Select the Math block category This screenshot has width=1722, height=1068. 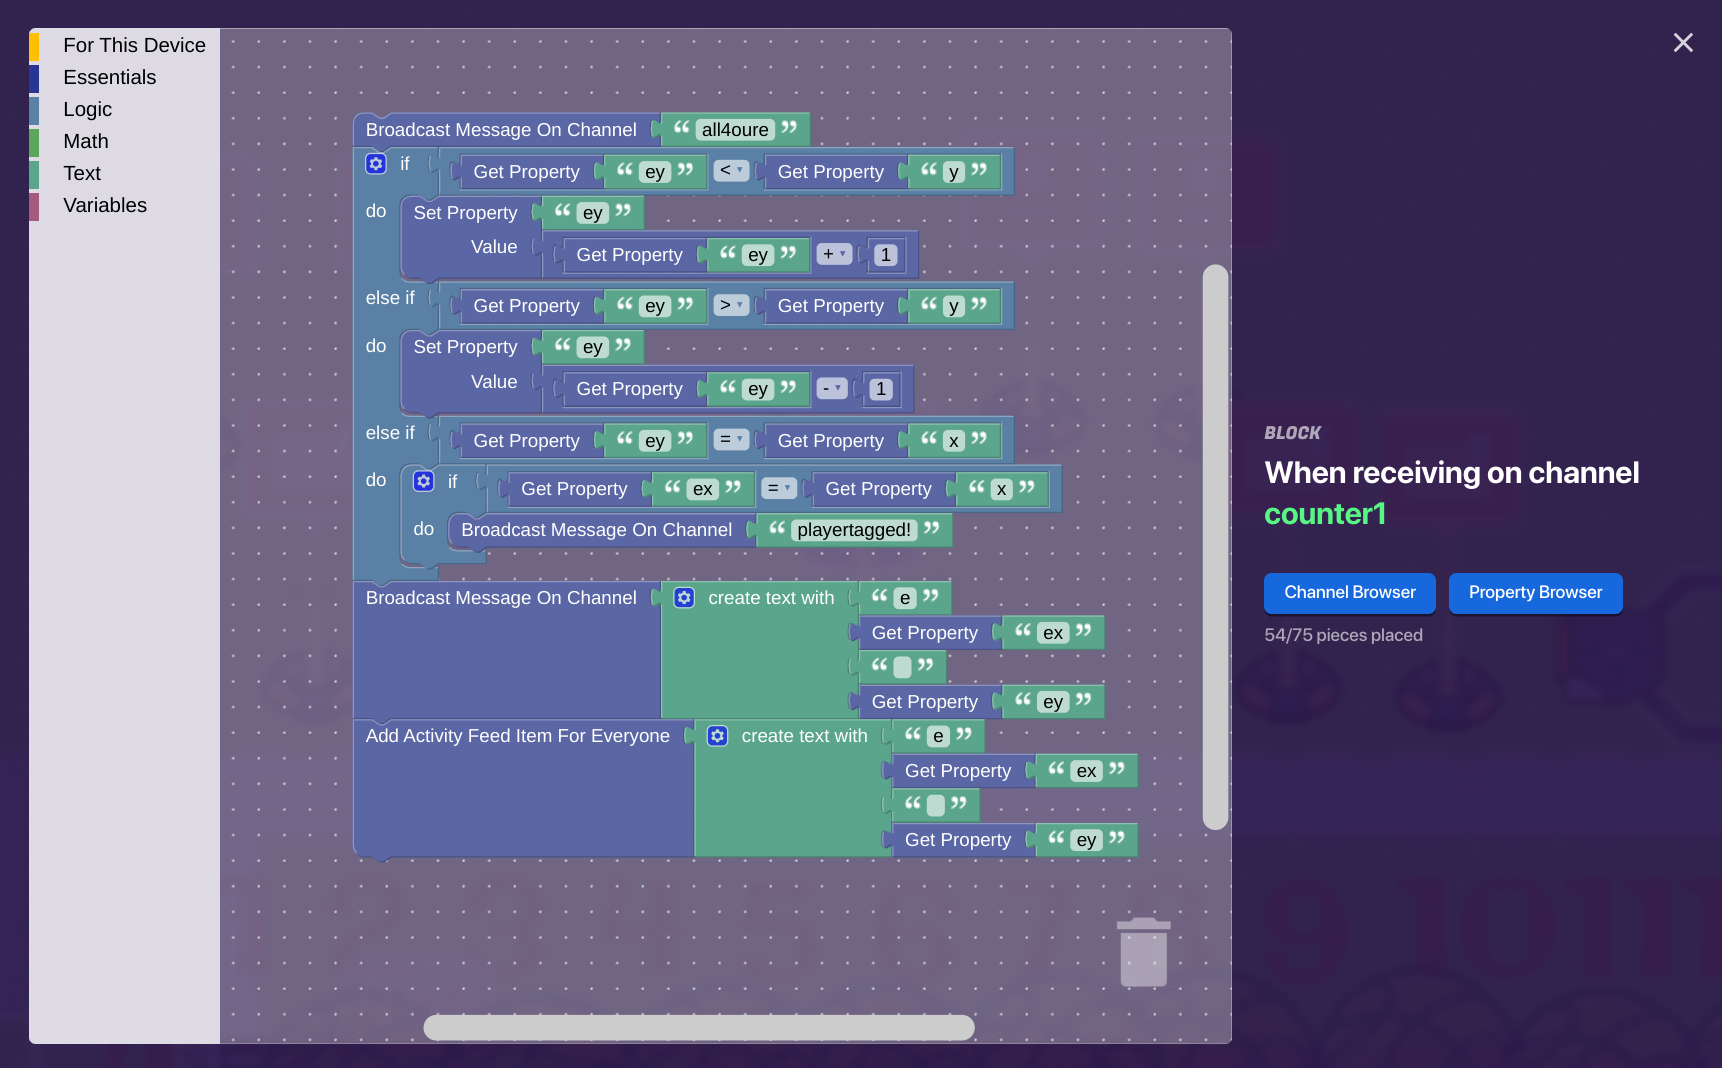tap(85, 141)
